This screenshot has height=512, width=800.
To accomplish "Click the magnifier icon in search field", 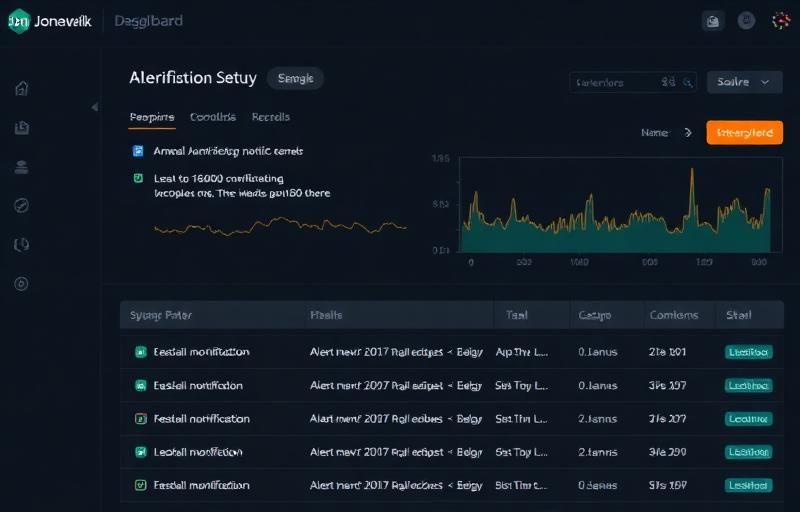I will [687, 83].
